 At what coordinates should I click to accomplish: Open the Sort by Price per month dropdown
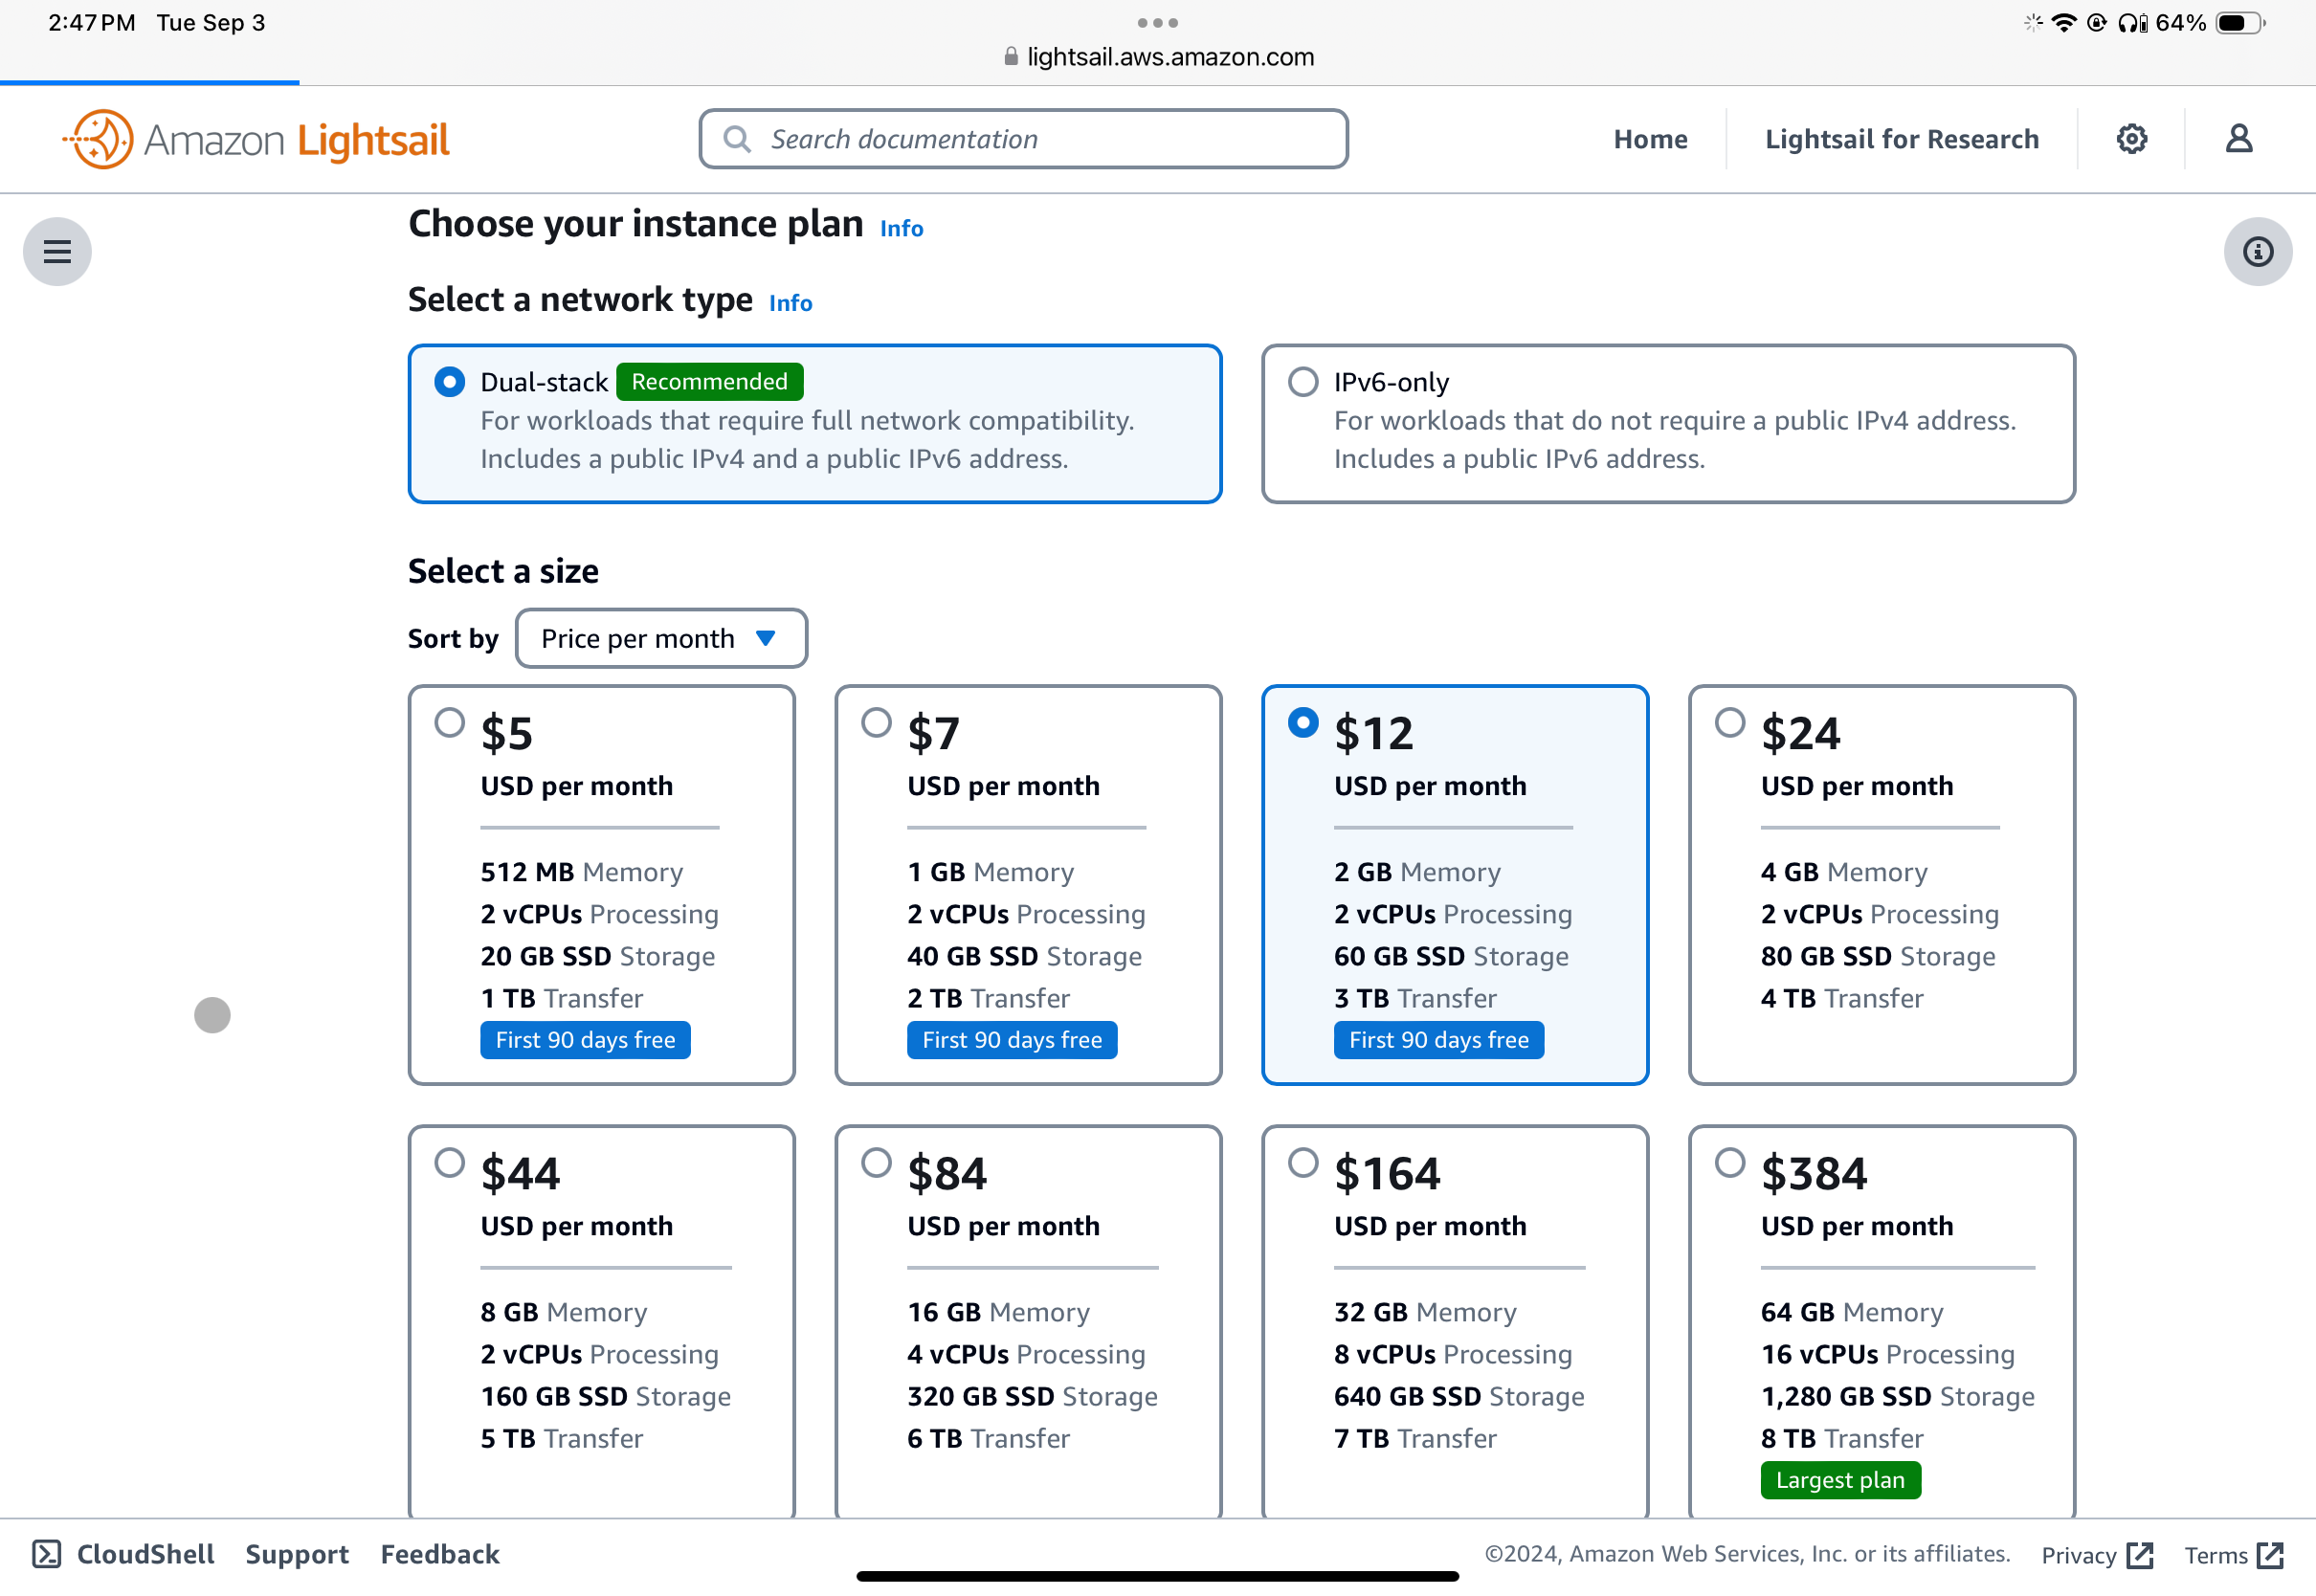tap(661, 638)
